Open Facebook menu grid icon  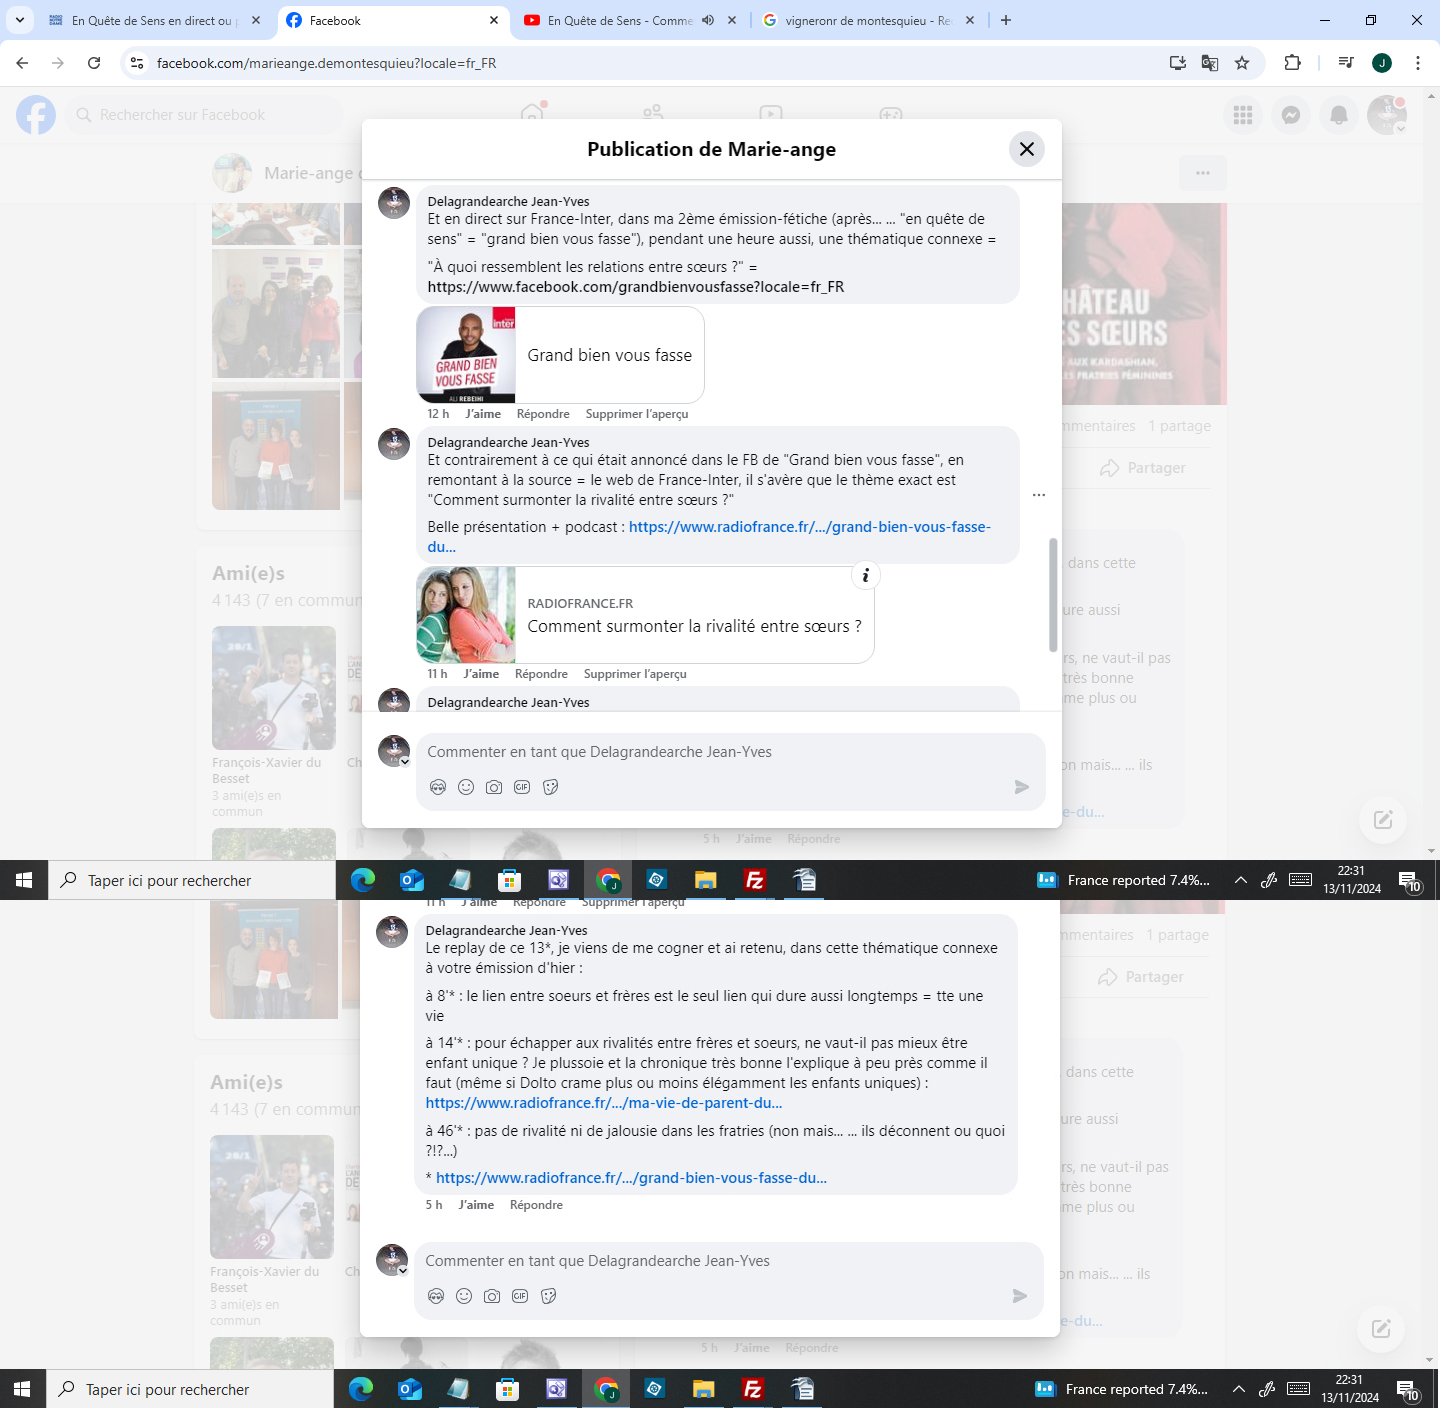pos(1243,115)
